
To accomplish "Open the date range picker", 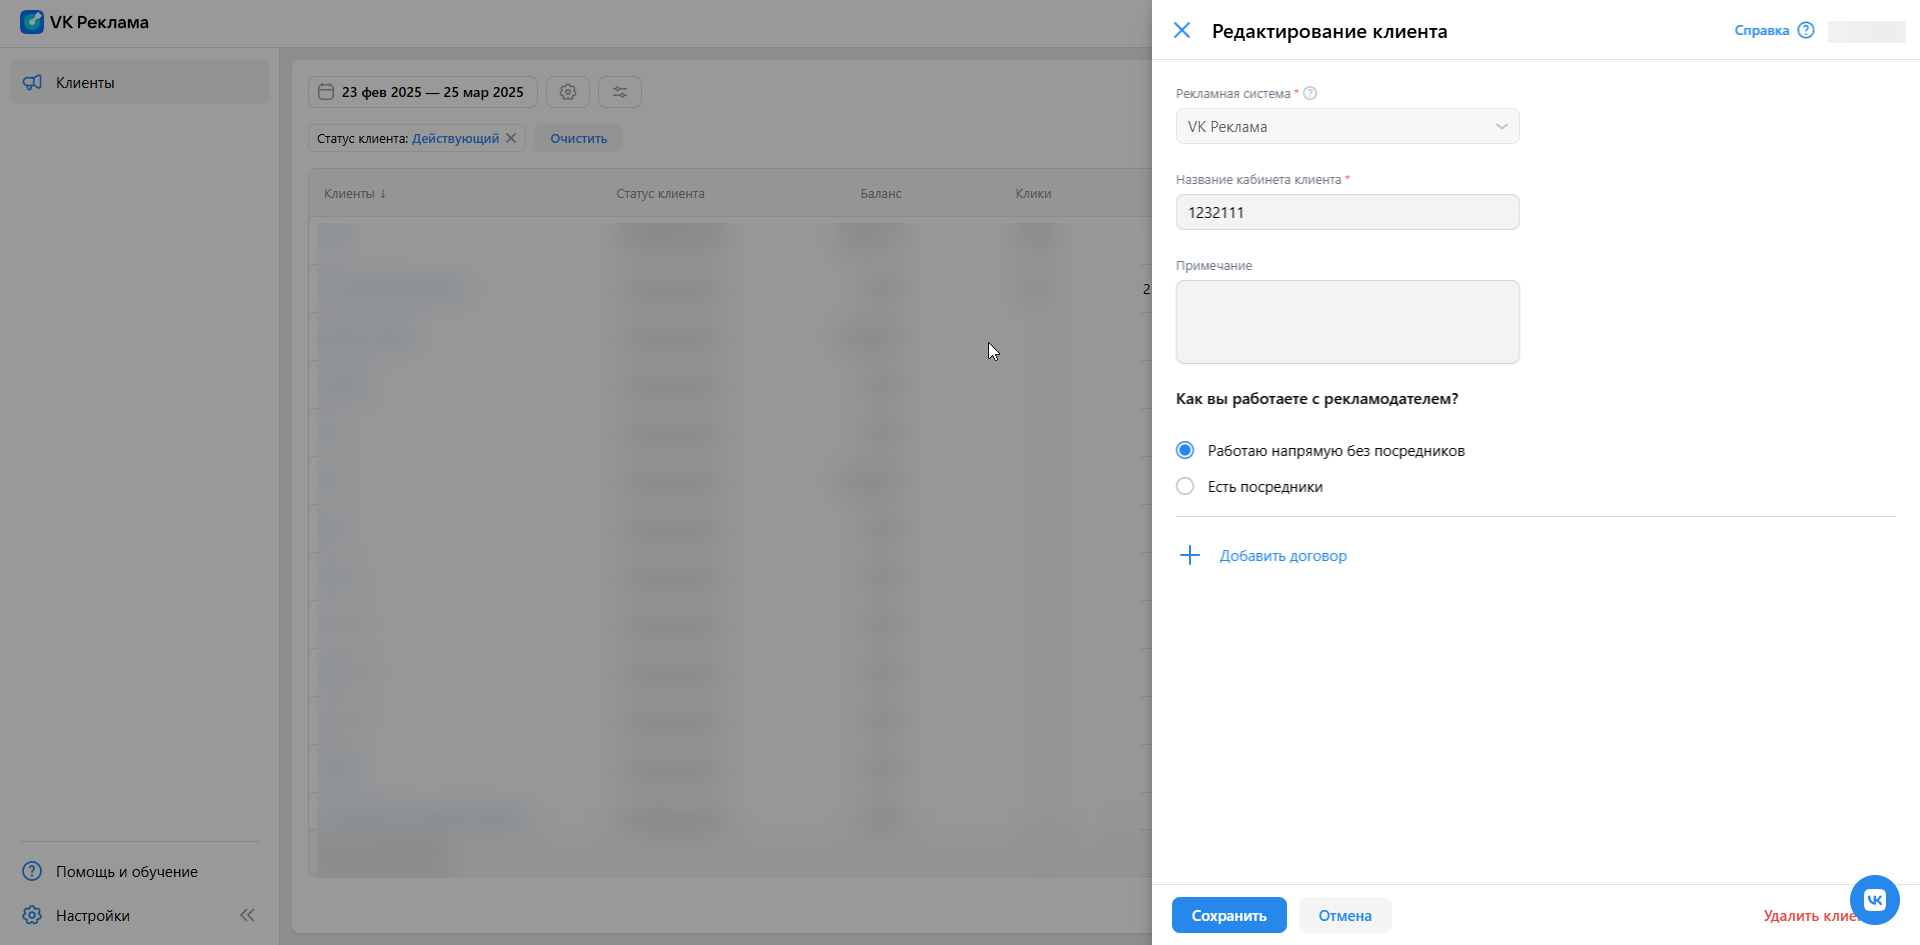I will tap(423, 92).
